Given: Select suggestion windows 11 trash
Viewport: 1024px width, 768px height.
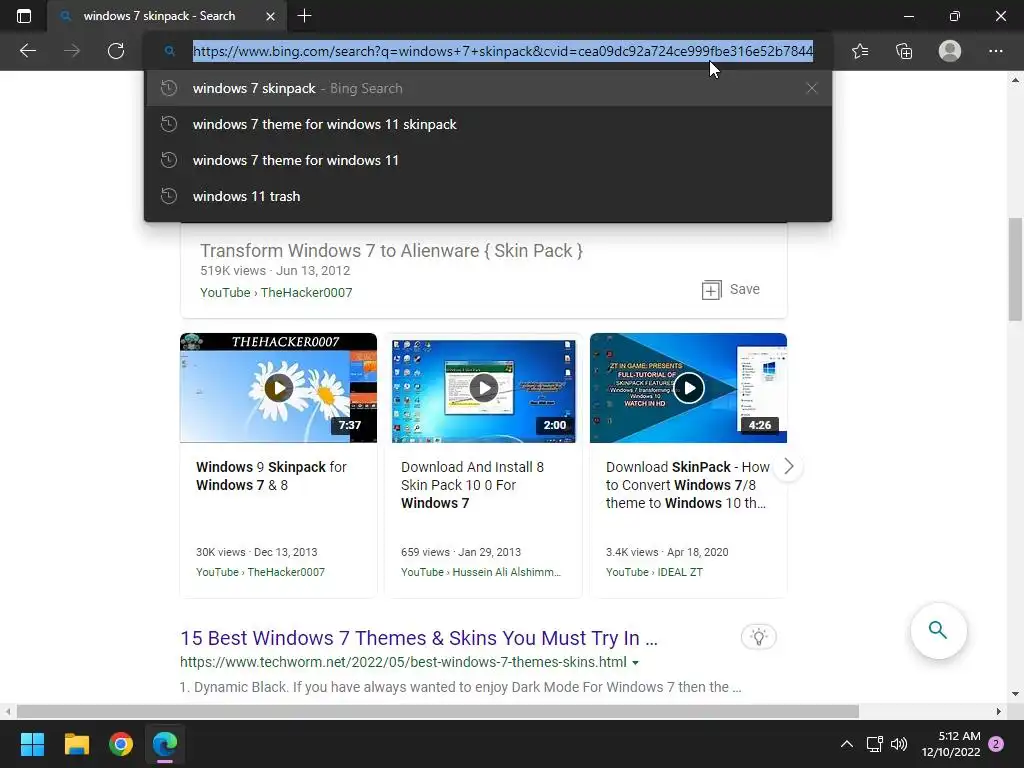Looking at the screenshot, I should 488,196.
